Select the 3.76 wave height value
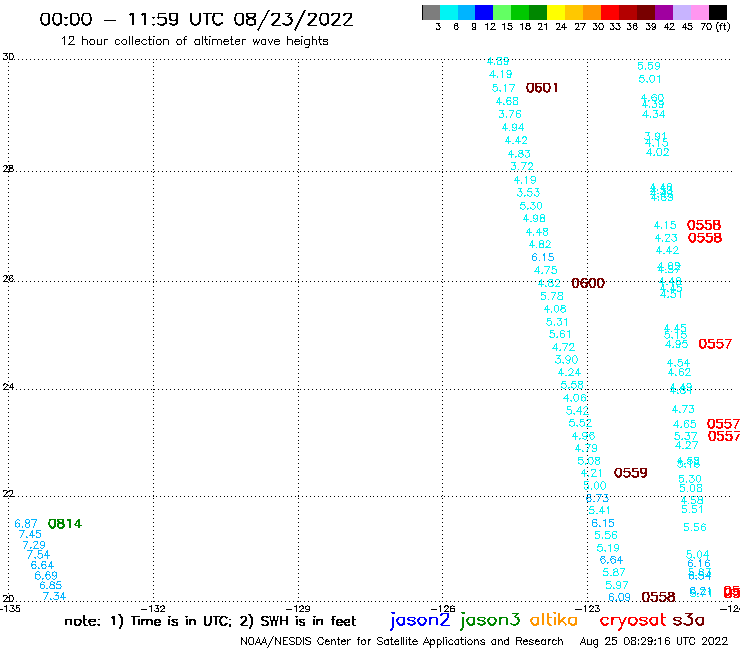This screenshot has width=740, height=650. pyautogui.click(x=510, y=114)
